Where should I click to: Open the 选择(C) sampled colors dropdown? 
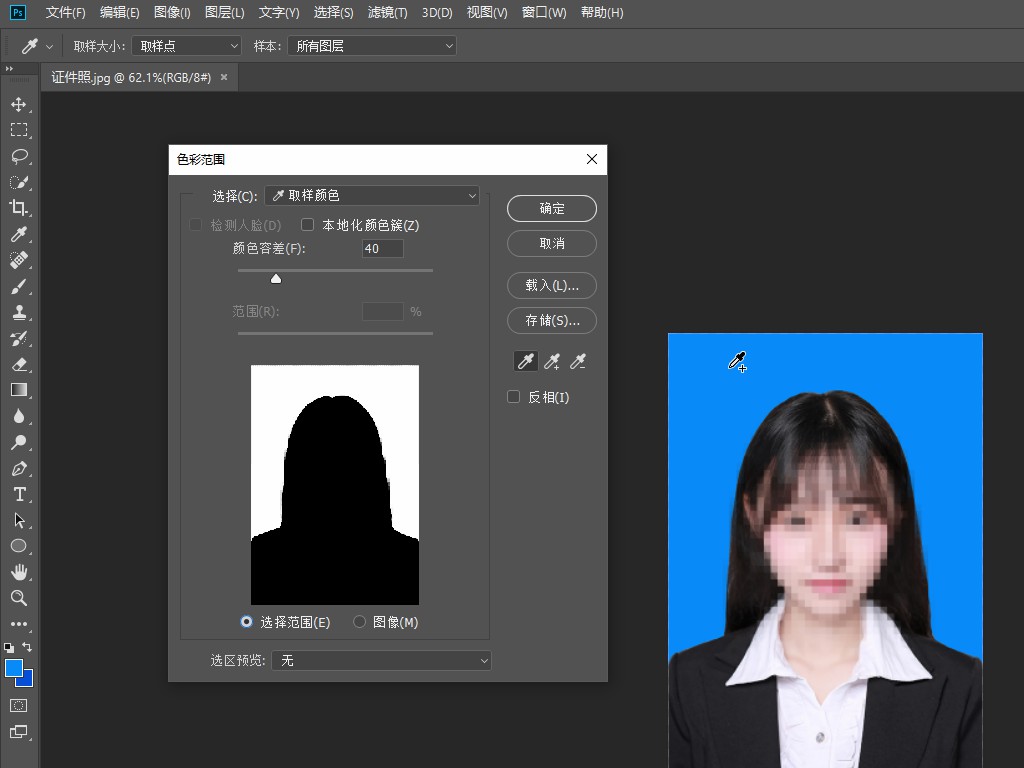[372, 196]
